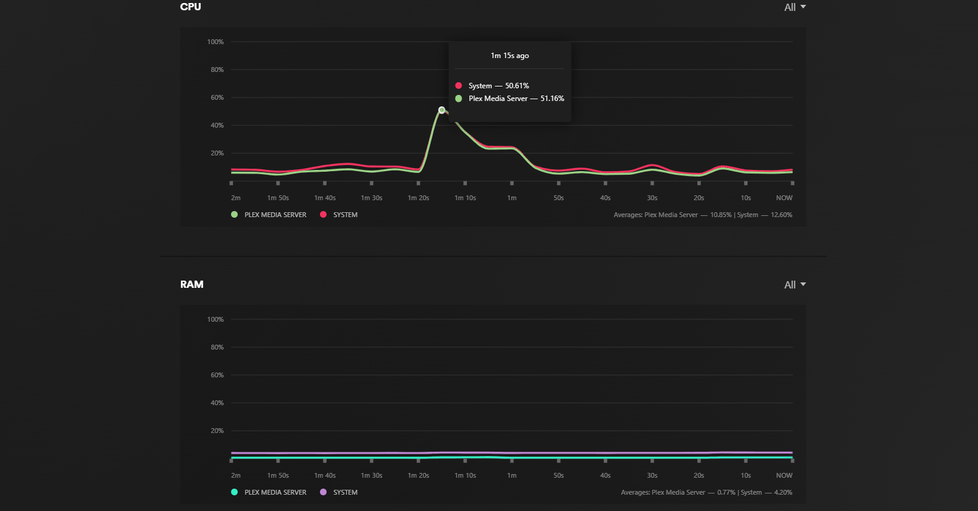
Task: Click the teal Plex Media Server dot in RAM legend
Action: click(235, 492)
